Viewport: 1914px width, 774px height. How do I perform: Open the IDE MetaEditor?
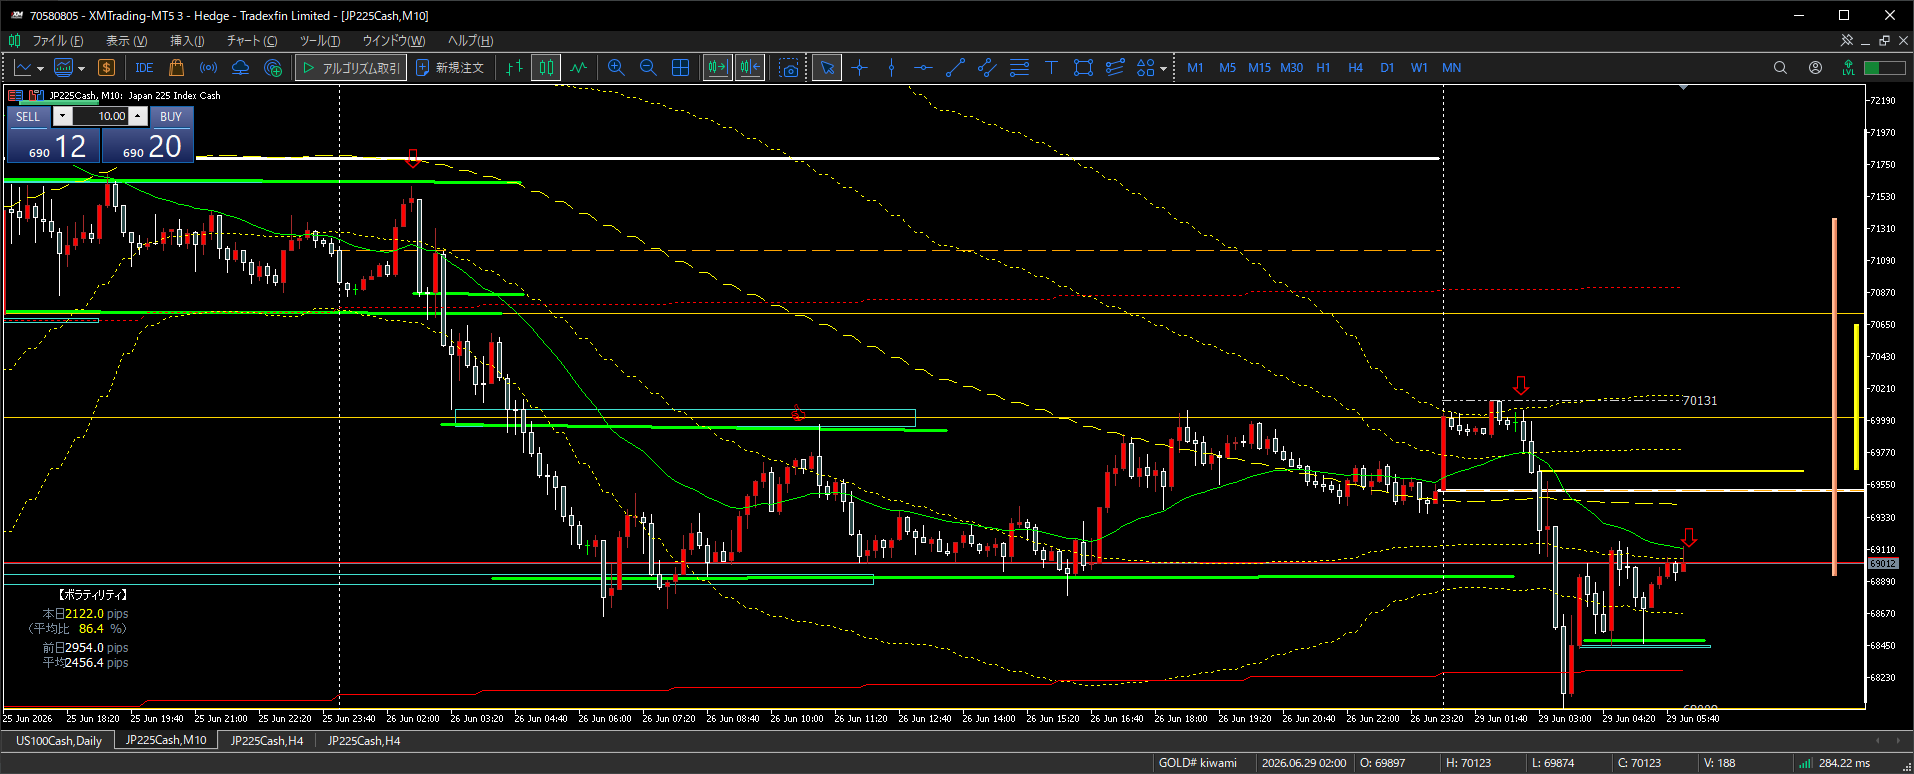click(x=144, y=68)
